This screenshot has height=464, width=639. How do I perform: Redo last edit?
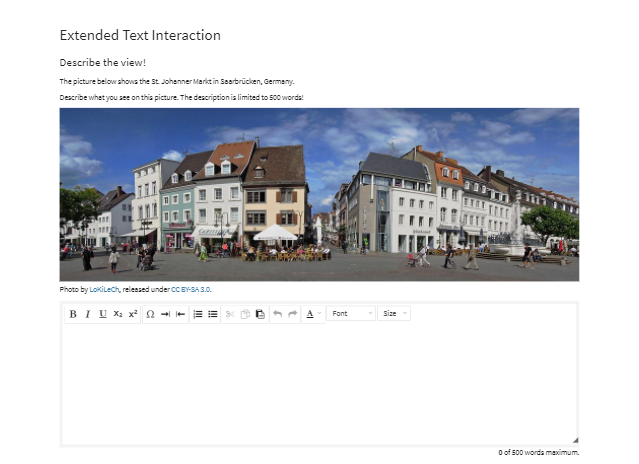[293, 314]
